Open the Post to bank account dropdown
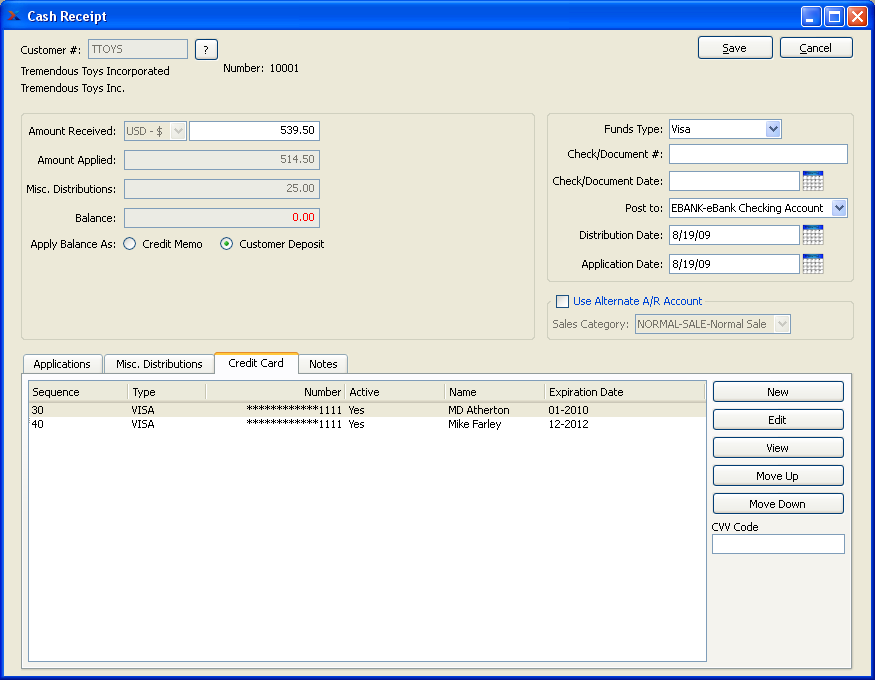 click(838, 208)
